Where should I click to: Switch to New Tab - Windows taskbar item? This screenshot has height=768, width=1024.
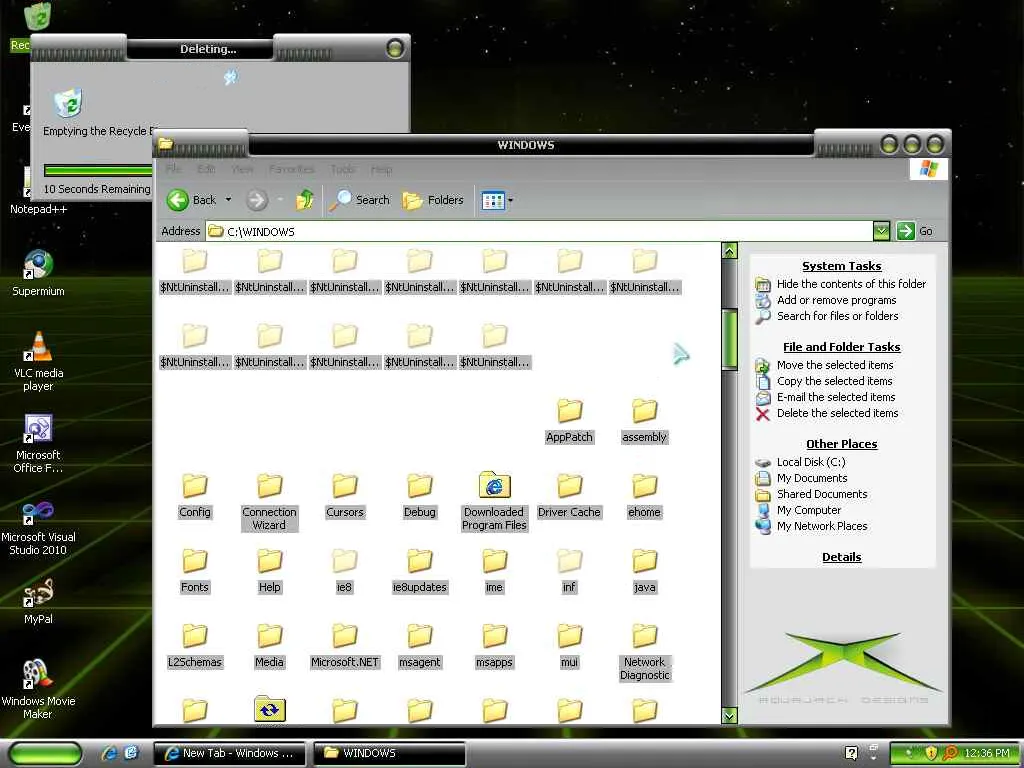click(x=229, y=753)
